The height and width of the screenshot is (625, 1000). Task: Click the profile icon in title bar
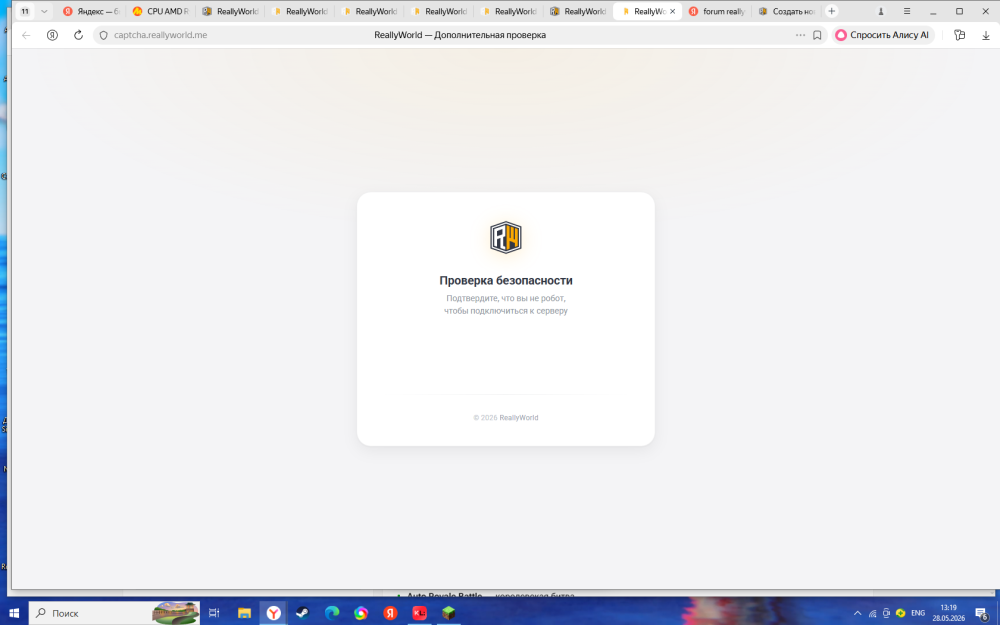pos(881,11)
